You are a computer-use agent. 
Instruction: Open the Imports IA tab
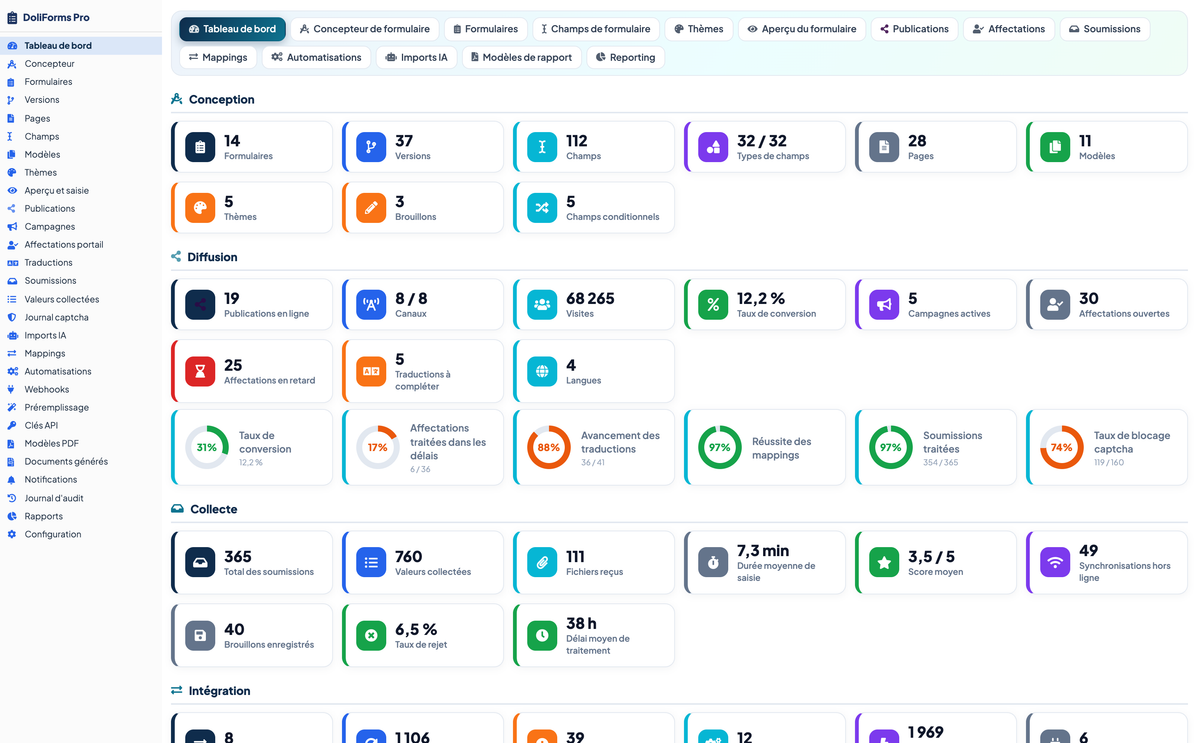click(x=416, y=57)
